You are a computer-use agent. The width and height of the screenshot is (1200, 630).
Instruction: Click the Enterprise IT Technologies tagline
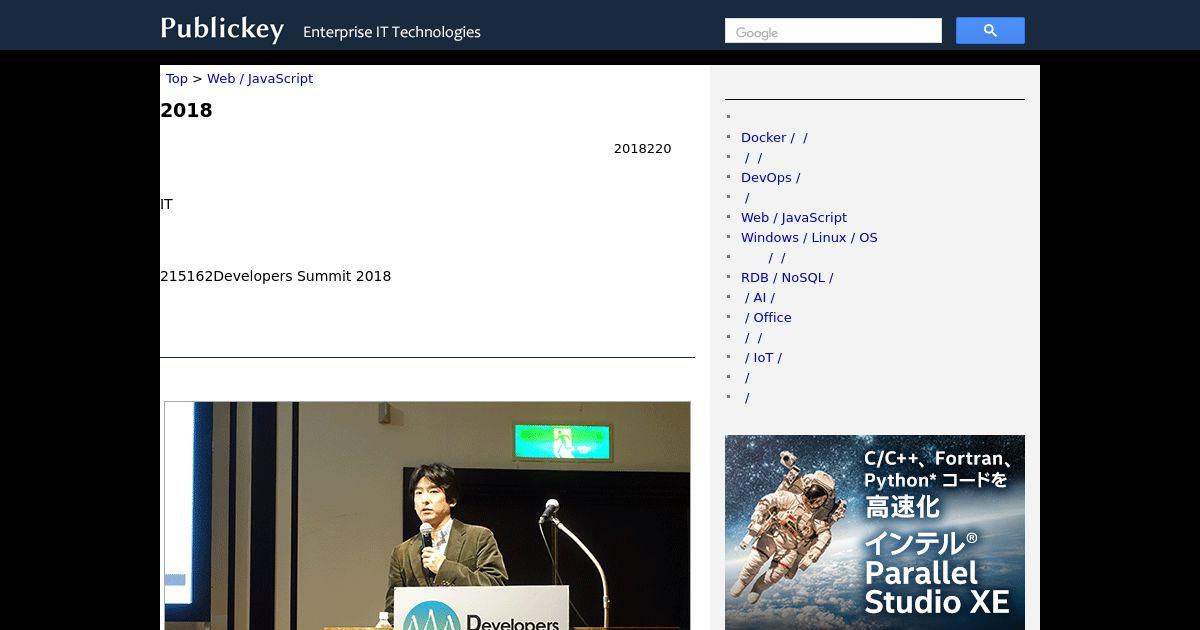coord(392,32)
